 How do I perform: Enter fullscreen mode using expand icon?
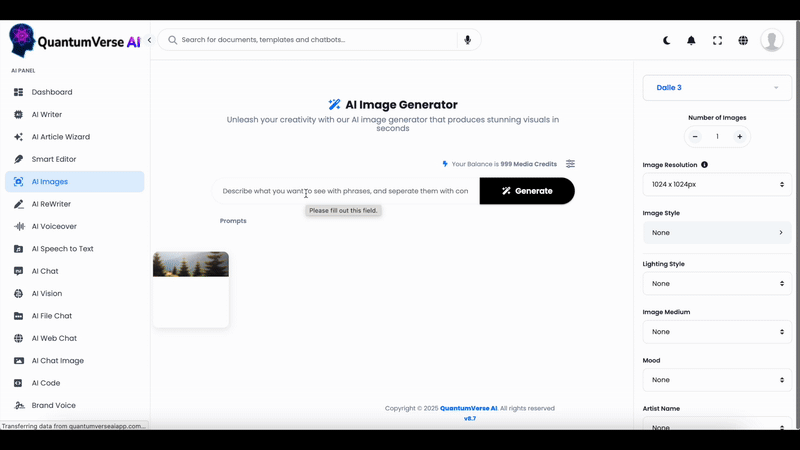coord(717,41)
